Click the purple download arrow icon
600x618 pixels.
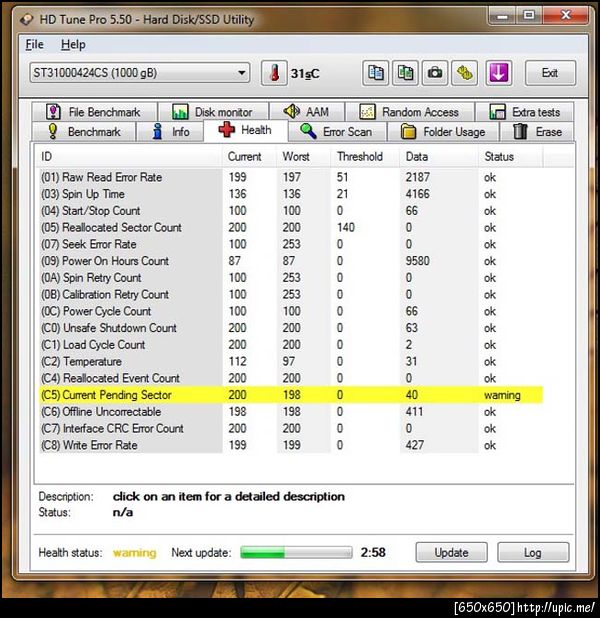499,73
